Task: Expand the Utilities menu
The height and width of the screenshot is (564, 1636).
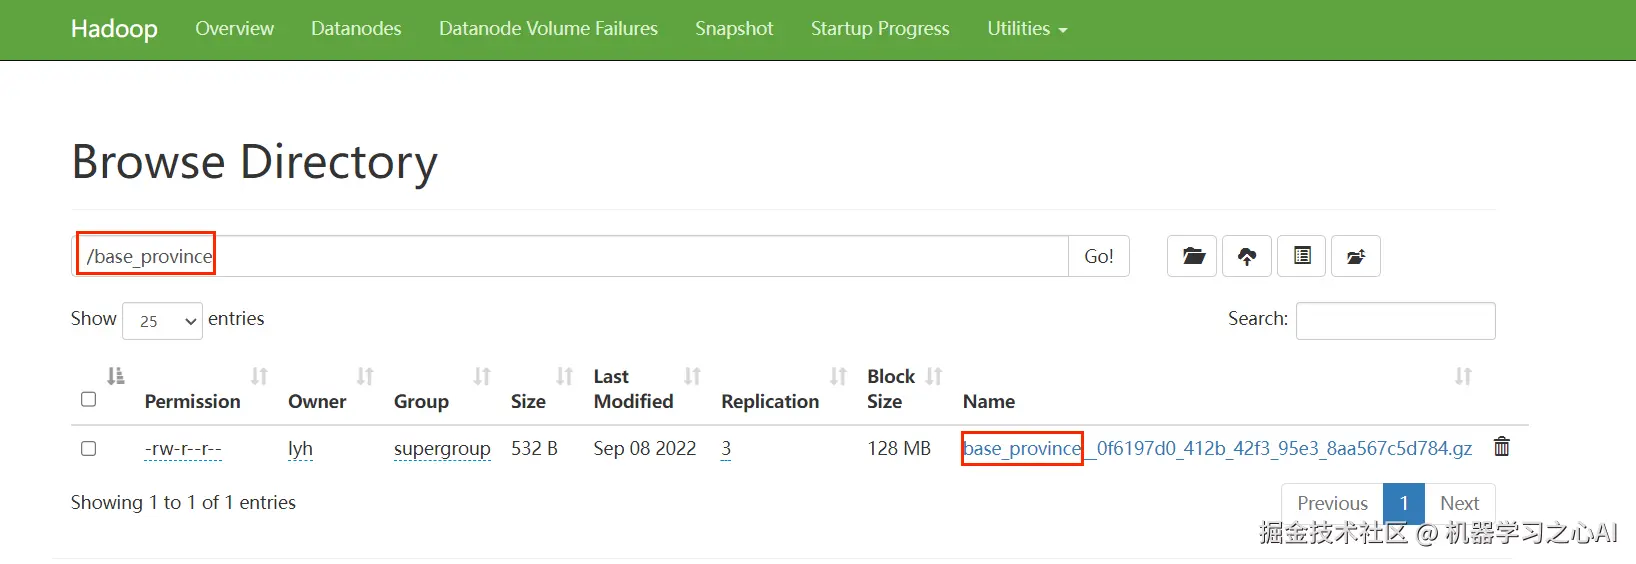Action: [1026, 29]
